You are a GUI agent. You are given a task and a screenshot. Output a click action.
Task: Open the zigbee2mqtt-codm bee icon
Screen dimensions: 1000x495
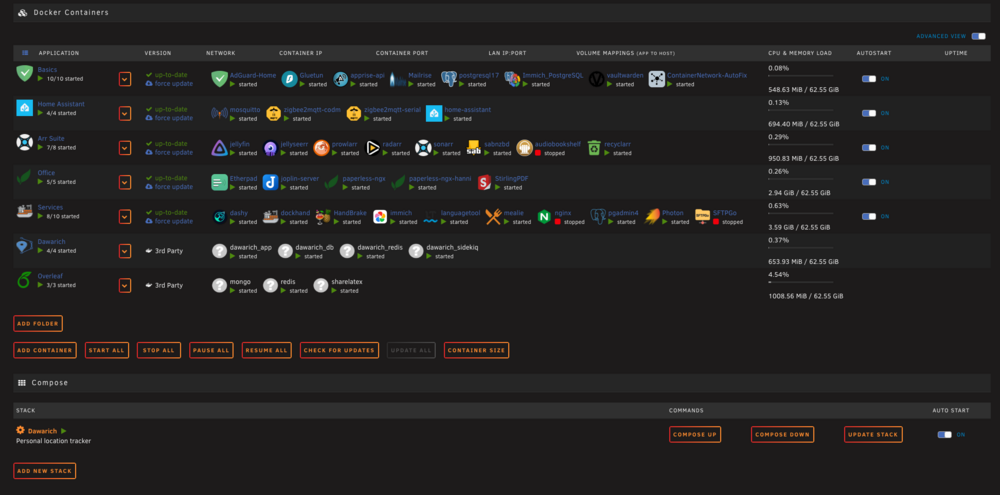273,114
